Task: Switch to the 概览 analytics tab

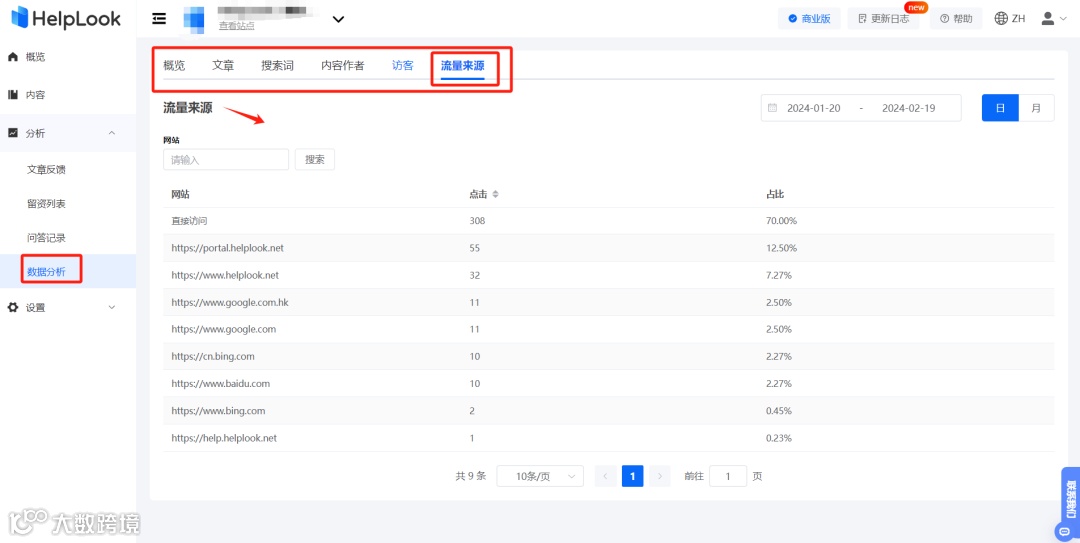Action: (x=174, y=65)
